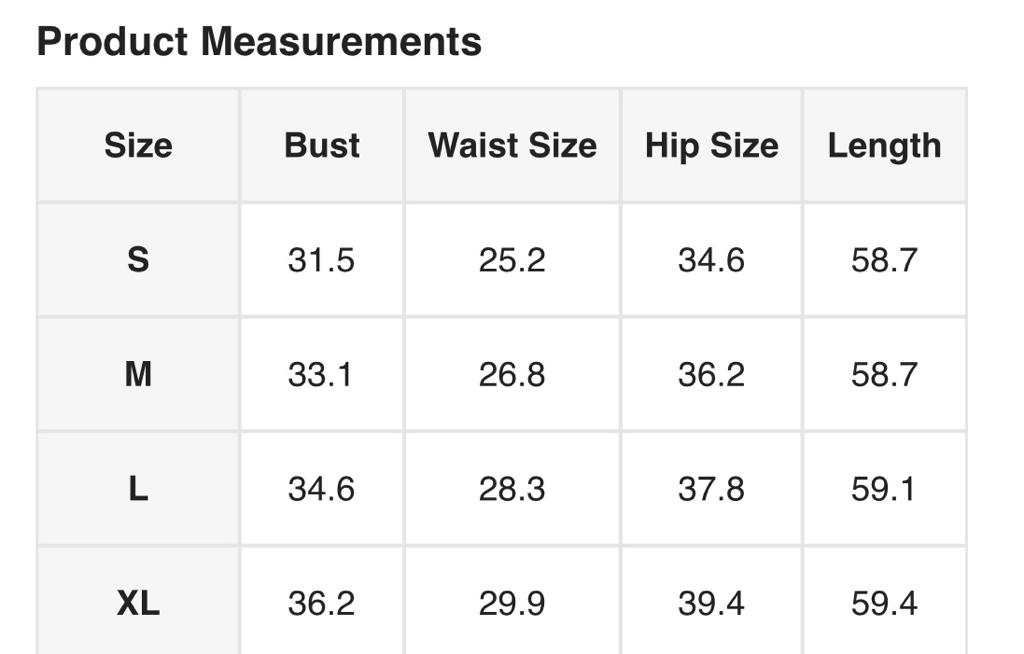1024x654 pixels.
Task: Click the L size row label
Action: (138, 489)
